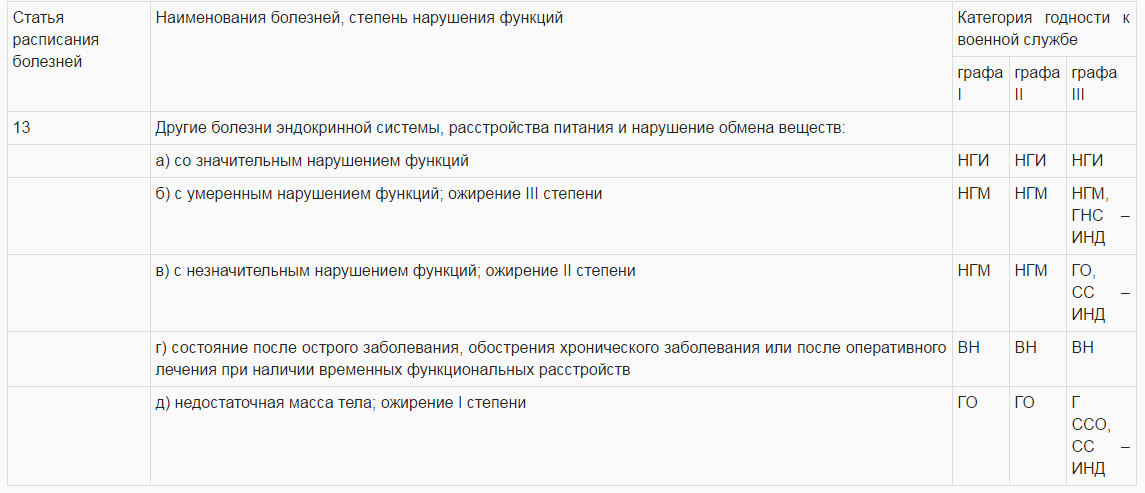This screenshot has width=1145, height=493.
Task: Click 'ГО, СС – ИНД' cell
Action: [x=1101, y=293]
